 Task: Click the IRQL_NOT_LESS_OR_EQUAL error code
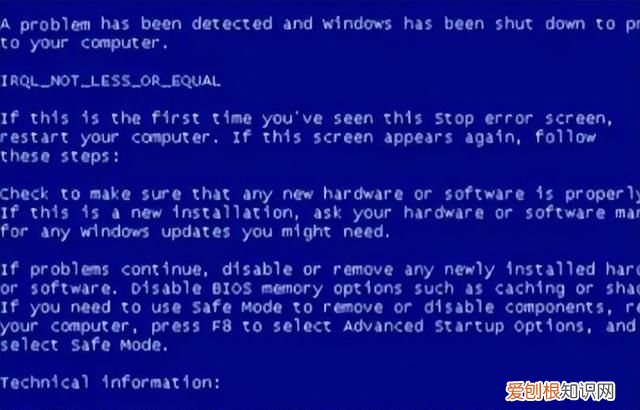(x=110, y=81)
